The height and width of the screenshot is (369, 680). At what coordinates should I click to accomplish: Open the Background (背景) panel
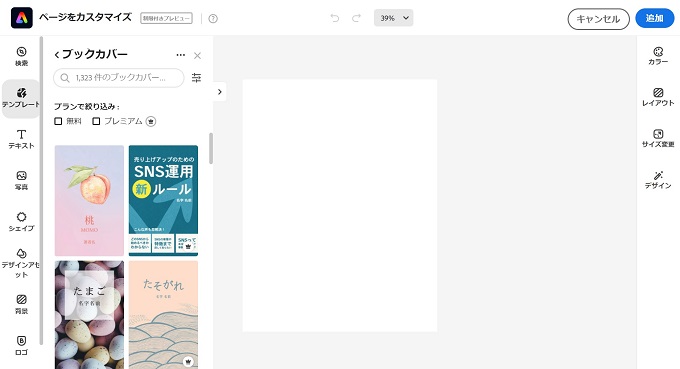pos(21,304)
